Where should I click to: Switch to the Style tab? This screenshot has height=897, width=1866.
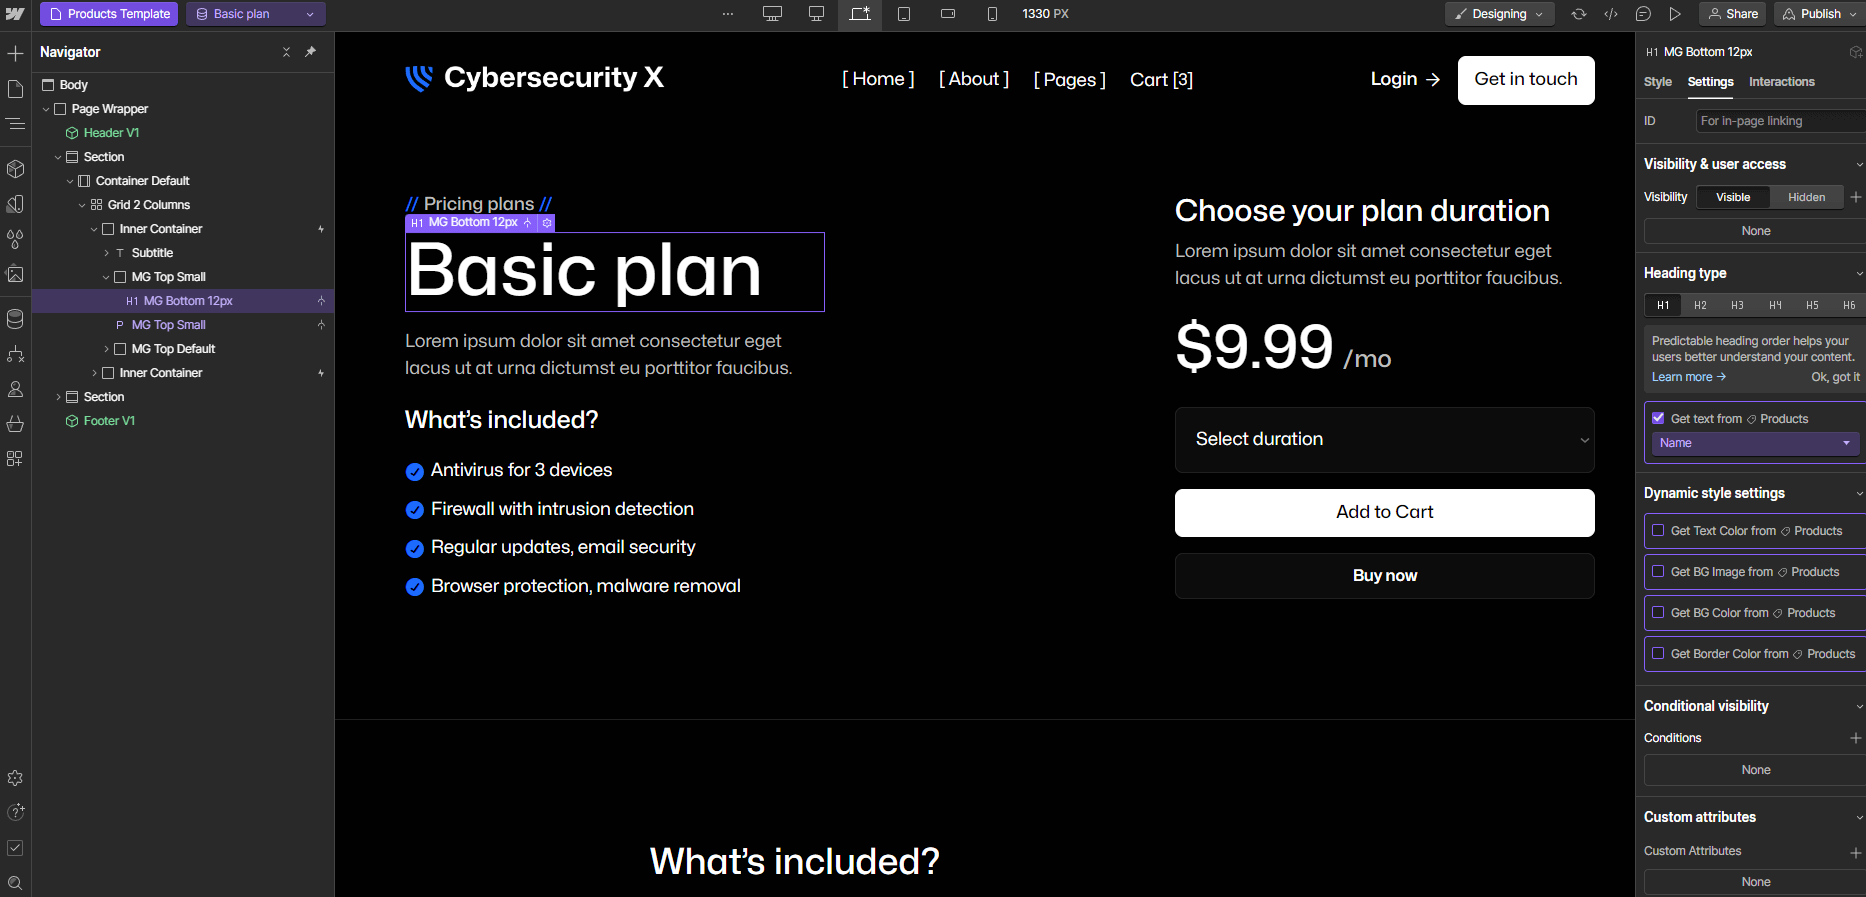[x=1657, y=82]
